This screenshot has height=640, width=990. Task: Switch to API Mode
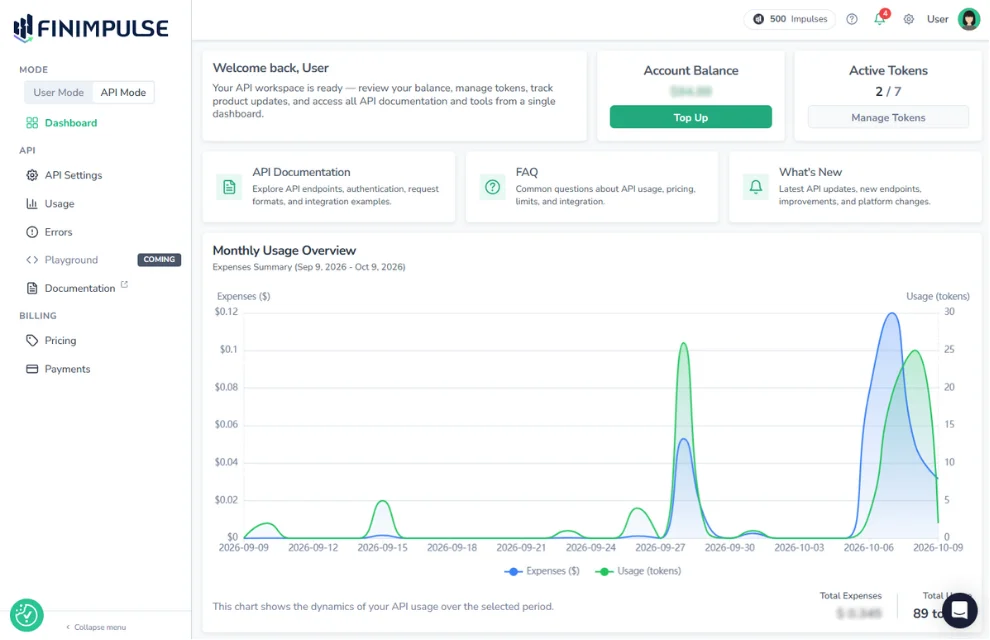[123, 92]
